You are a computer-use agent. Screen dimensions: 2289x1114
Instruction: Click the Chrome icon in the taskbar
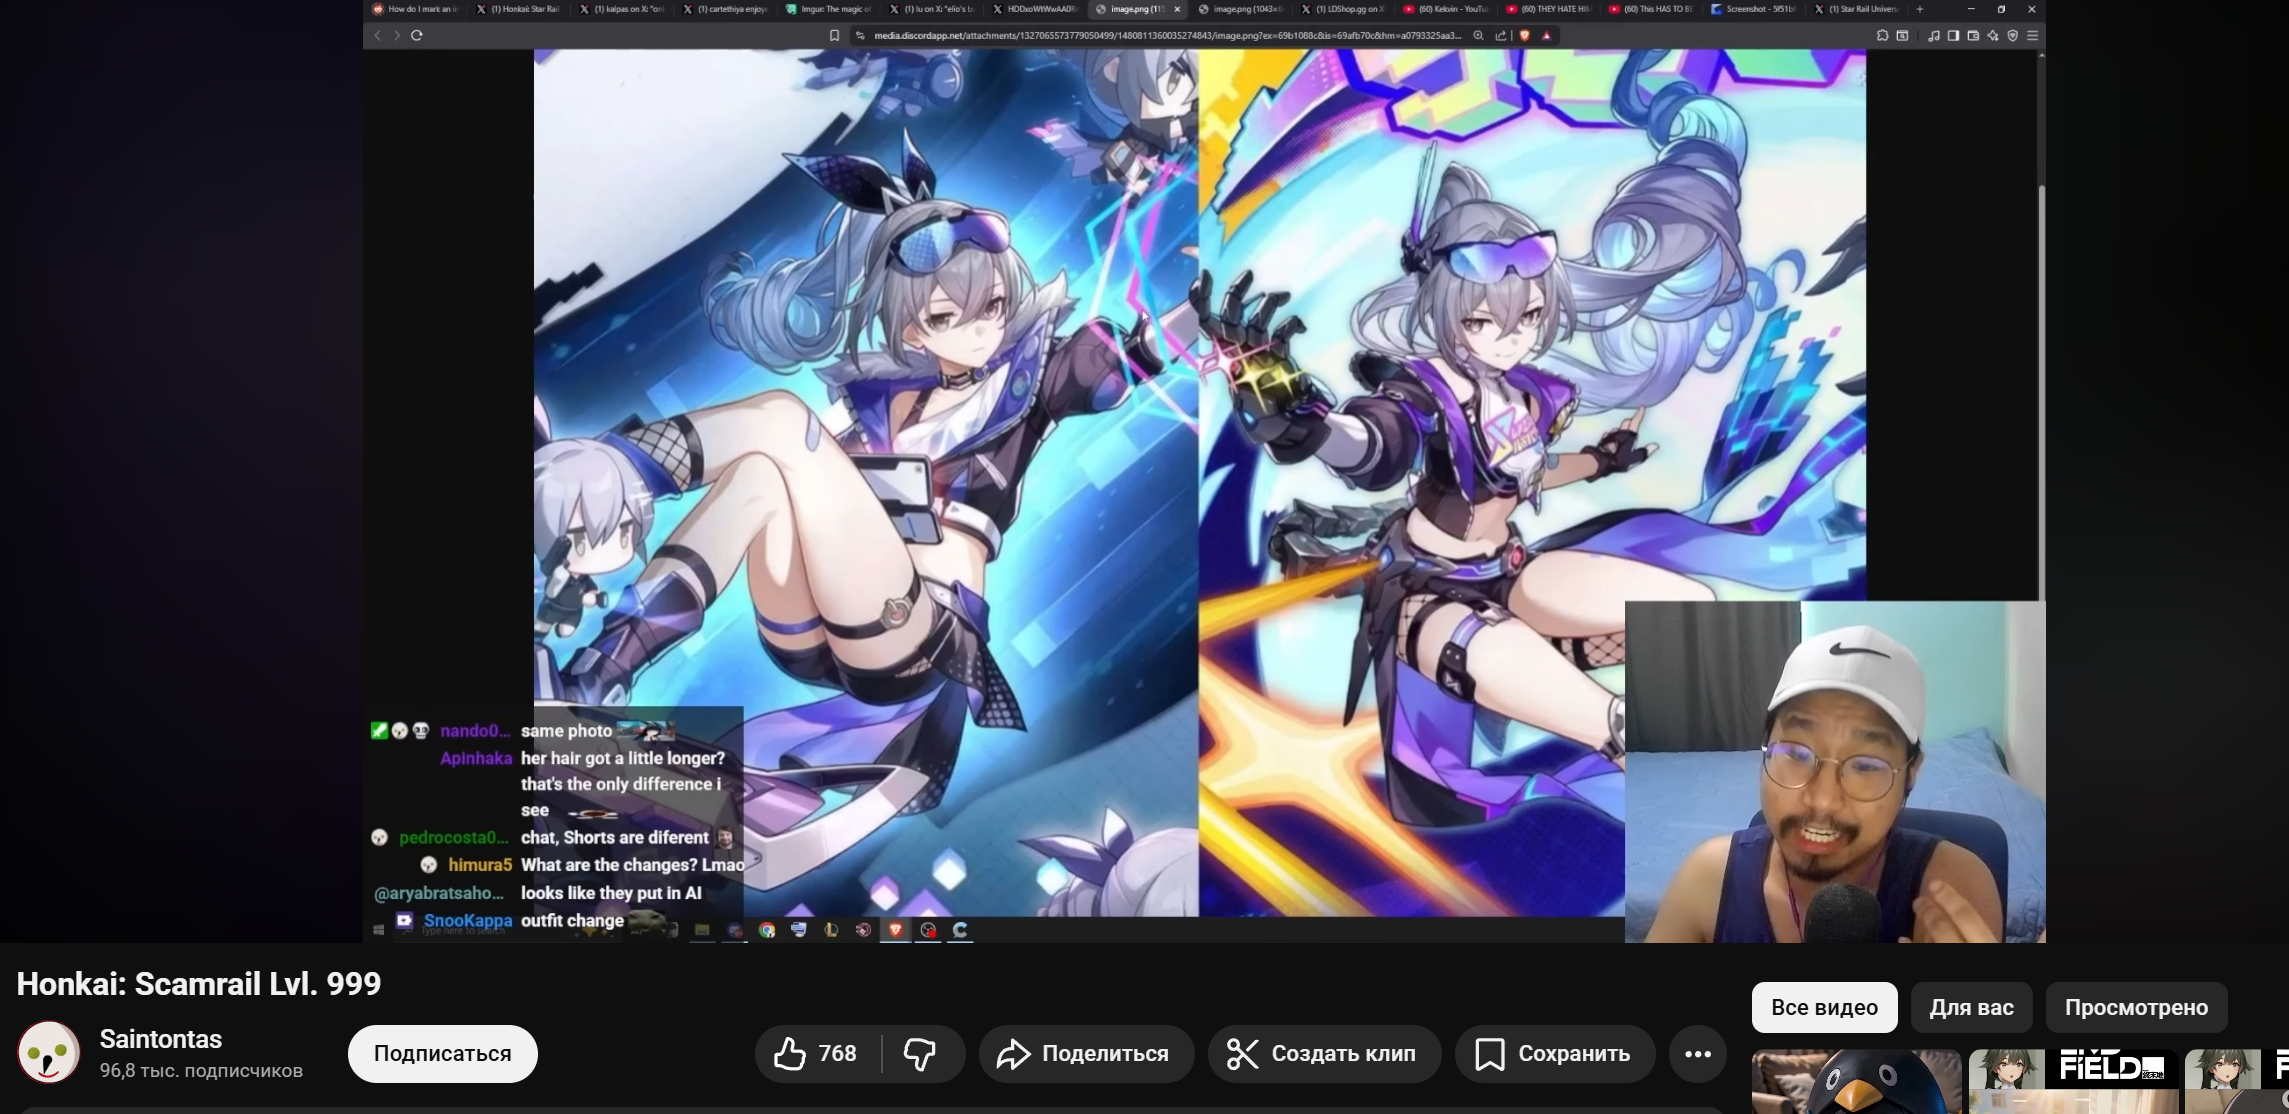click(x=767, y=930)
